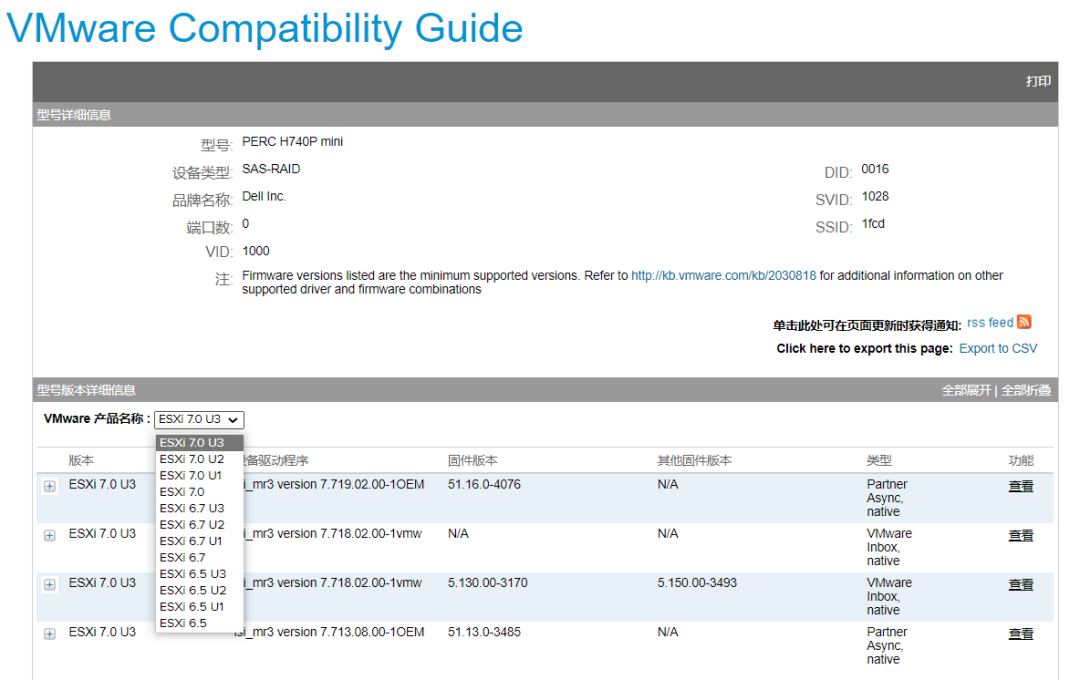Click 查看 for the 51.16.0-4076 row
1080x680 pixels.
click(1021, 486)
